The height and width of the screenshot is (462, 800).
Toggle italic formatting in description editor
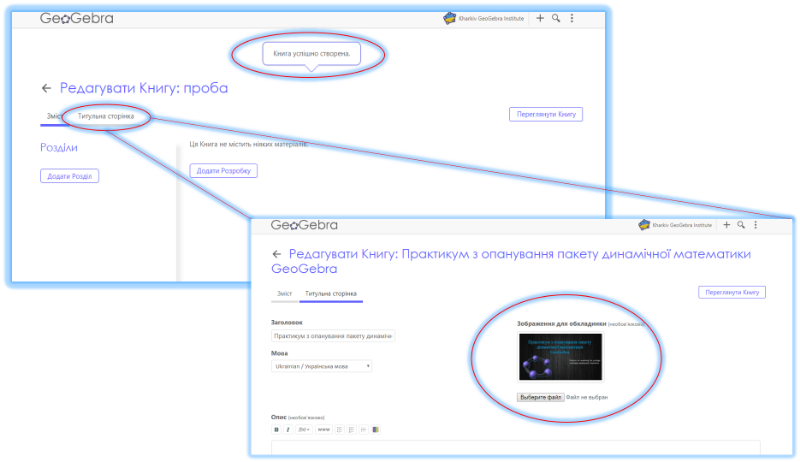(288, 430)
